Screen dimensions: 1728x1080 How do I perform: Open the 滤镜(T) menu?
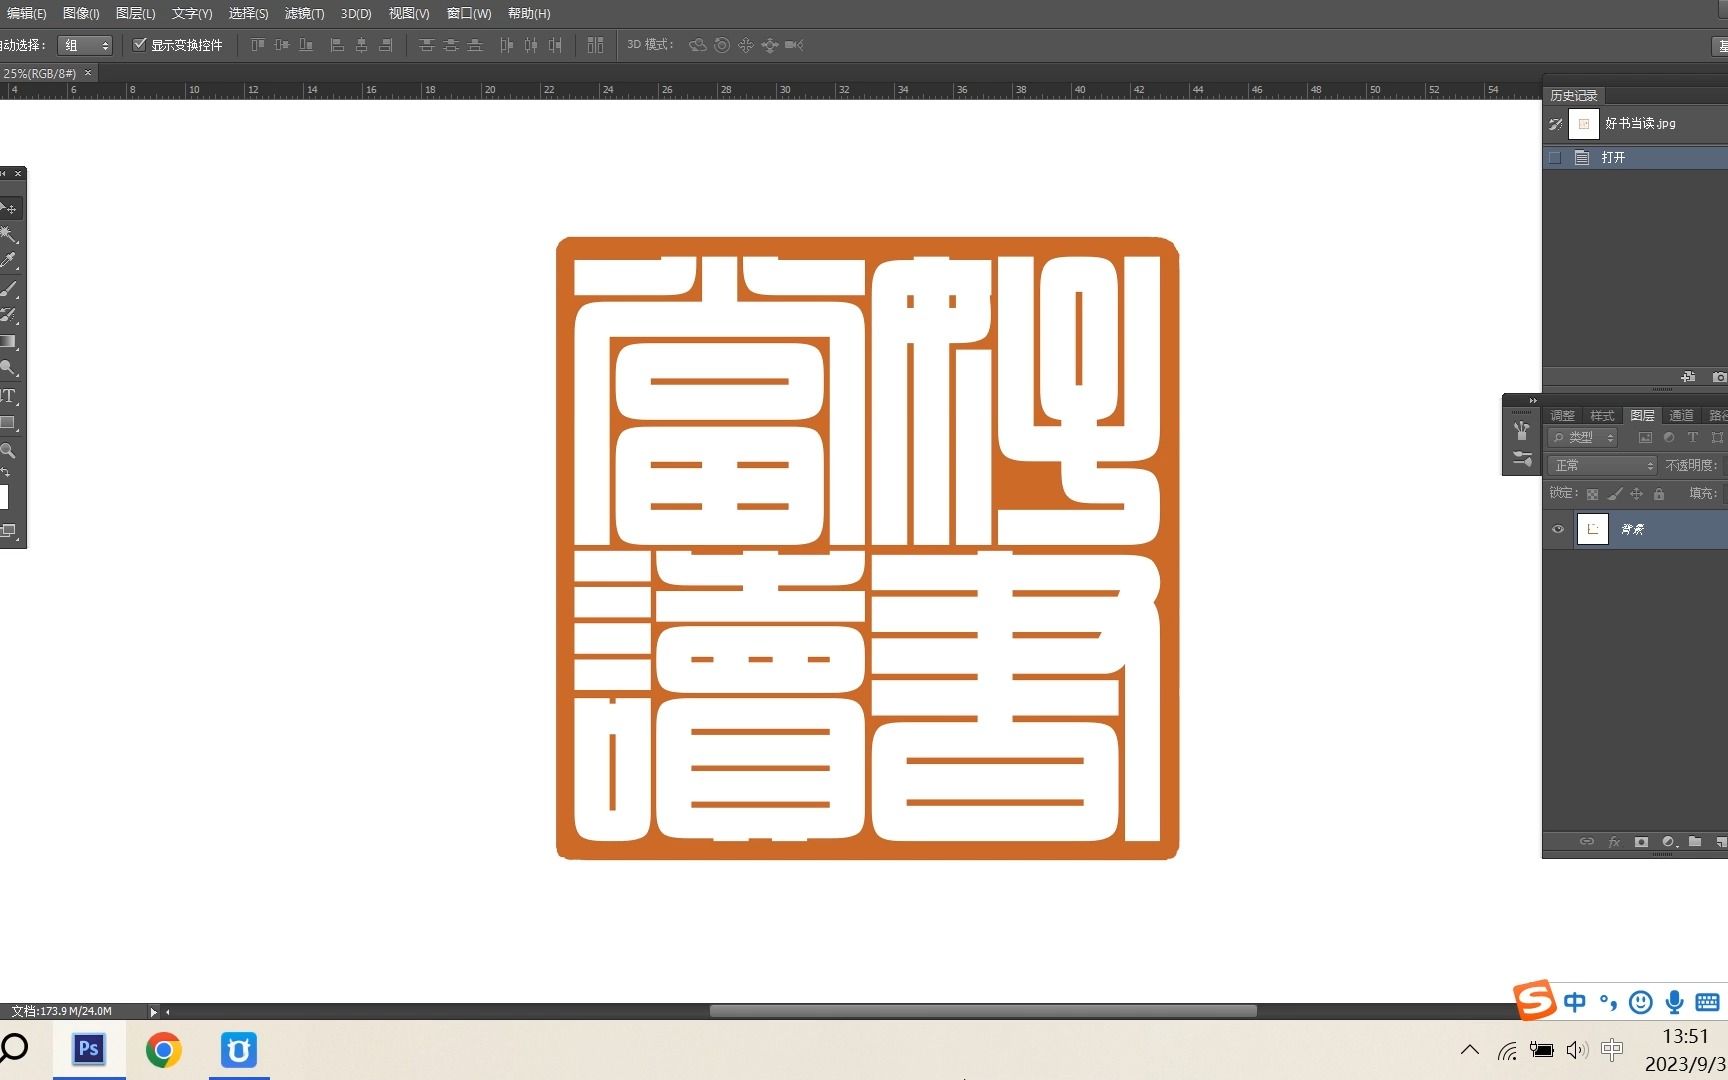coord(304,13)
